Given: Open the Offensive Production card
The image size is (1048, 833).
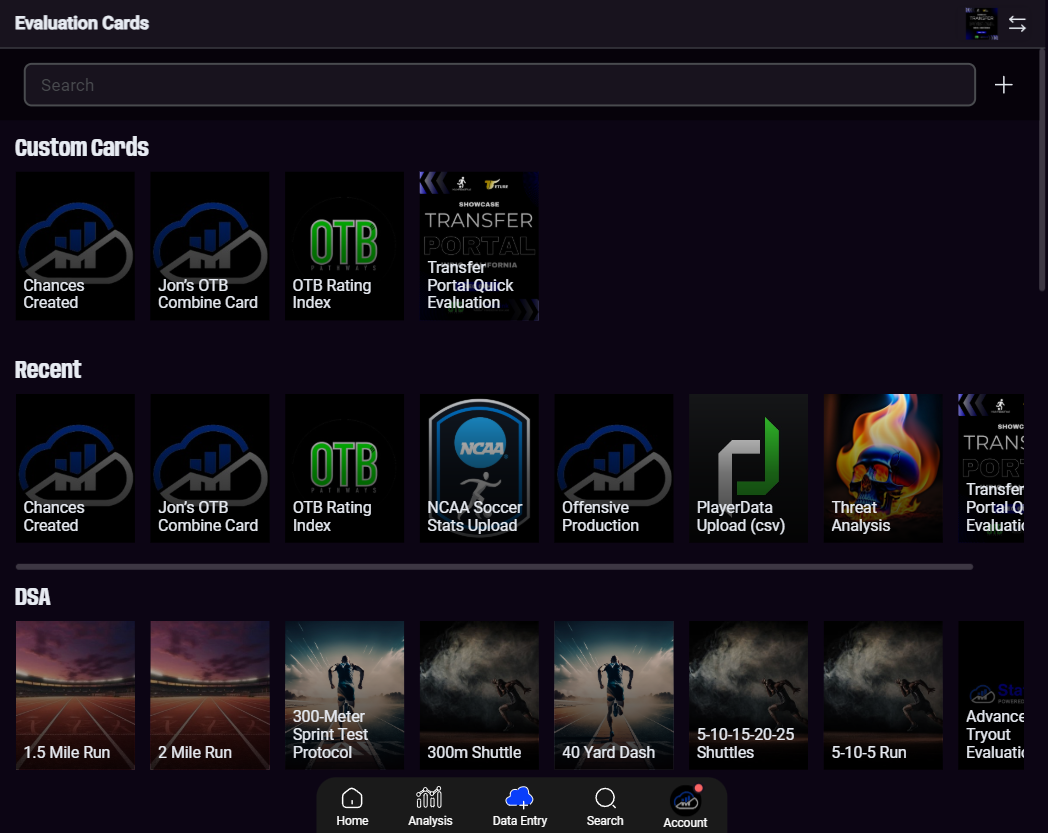Looking at the screenshot, I should pyautogui.click(x=614, y=468).
